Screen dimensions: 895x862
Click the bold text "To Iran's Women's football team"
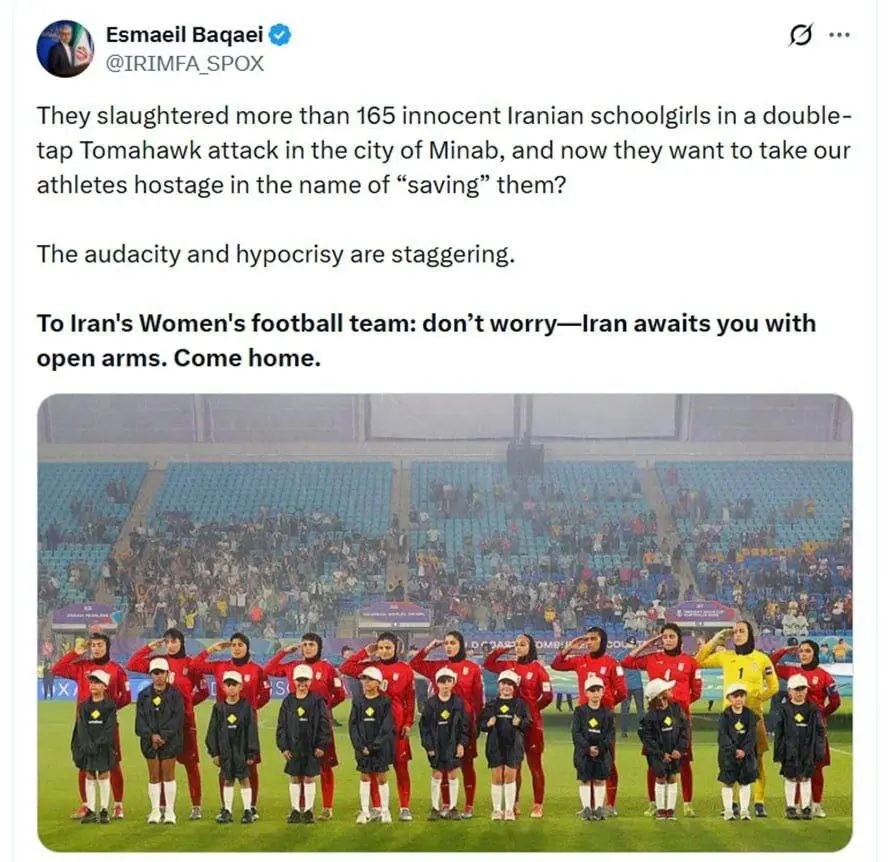tap(225, 323)
